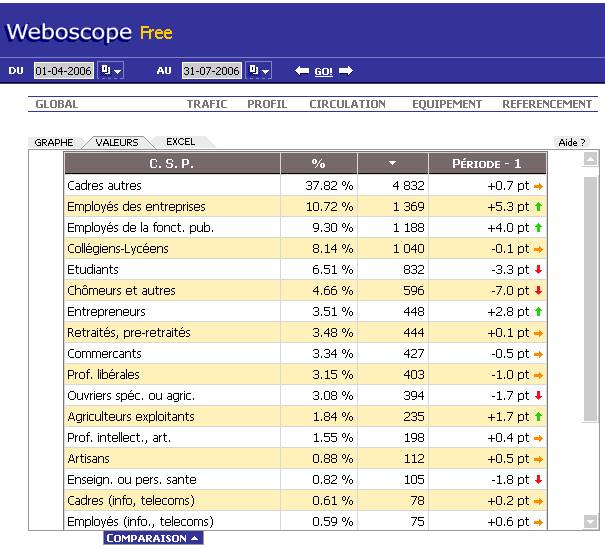This screenshot has width=605, height=549.
Task: Select the Collégiens-Lycéens label
Action: tap(118, 249)
